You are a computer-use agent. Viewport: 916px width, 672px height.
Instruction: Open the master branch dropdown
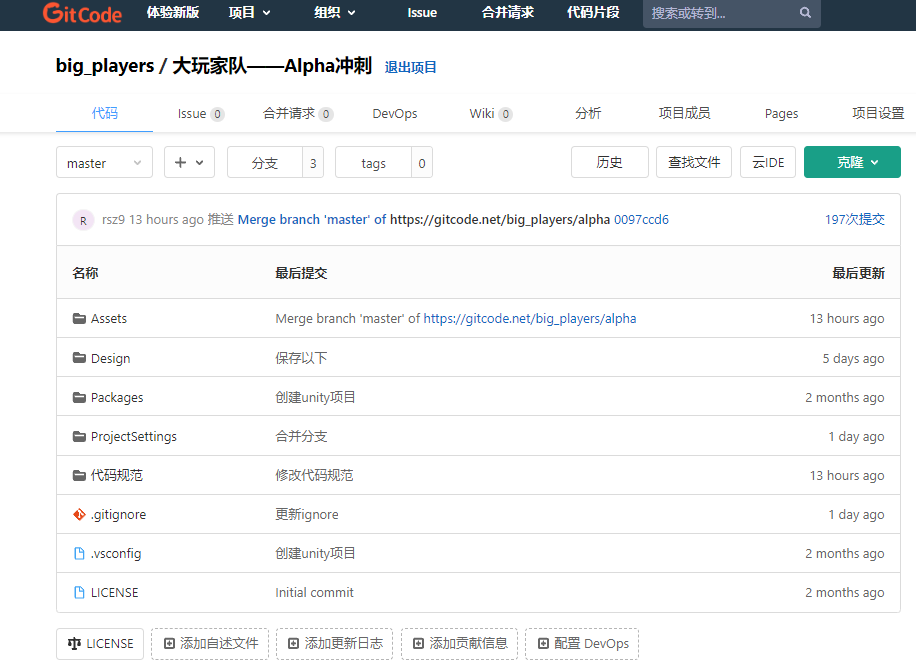(x=104, y=163)
